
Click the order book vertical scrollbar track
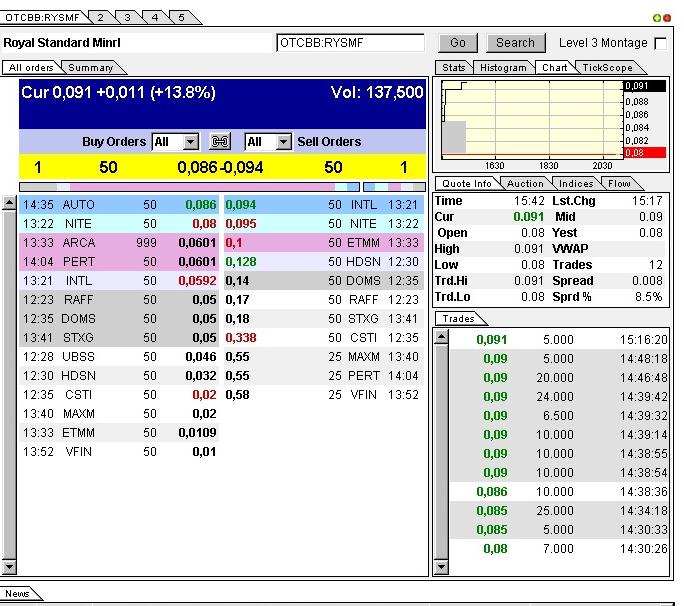tap(9, 385)
